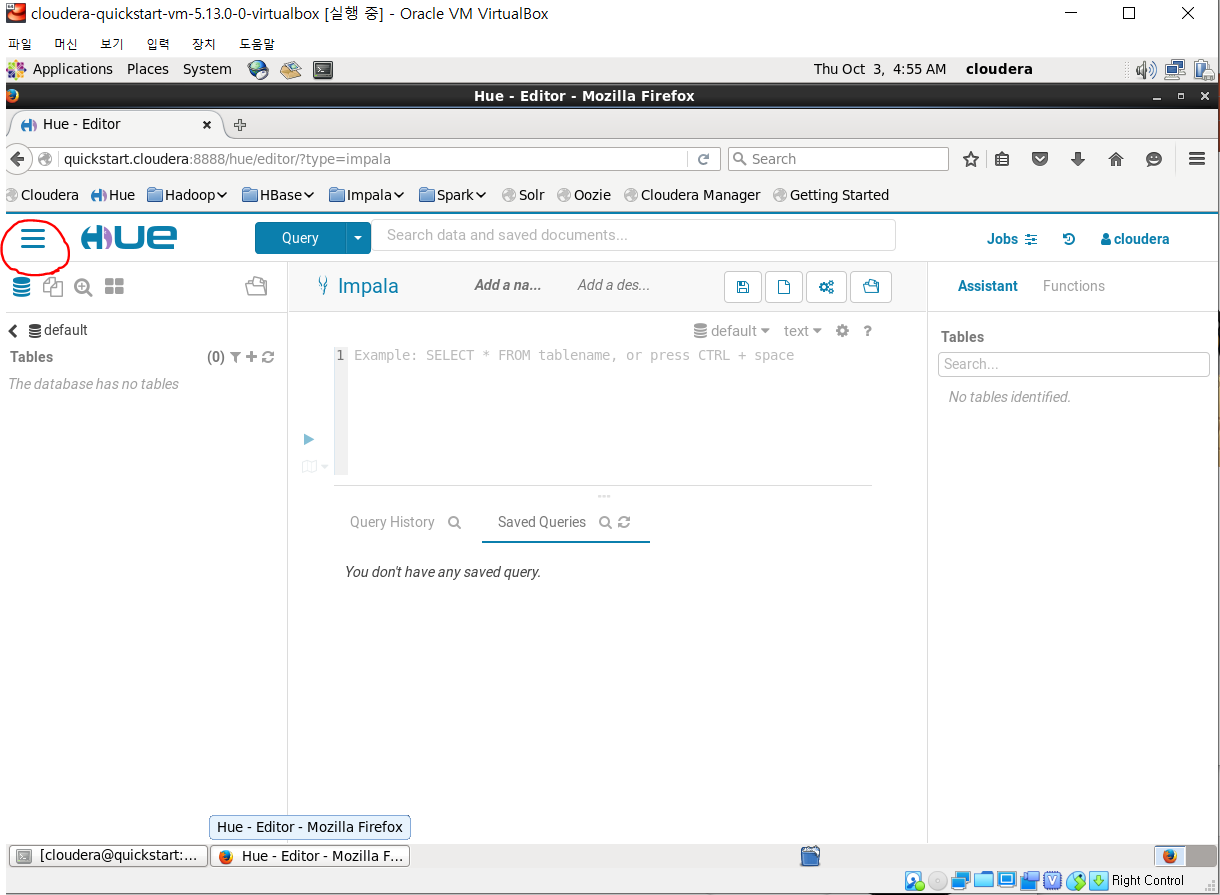Open the task history clock icon
Screen dimensions: 1220x895
click(1069, 239)
